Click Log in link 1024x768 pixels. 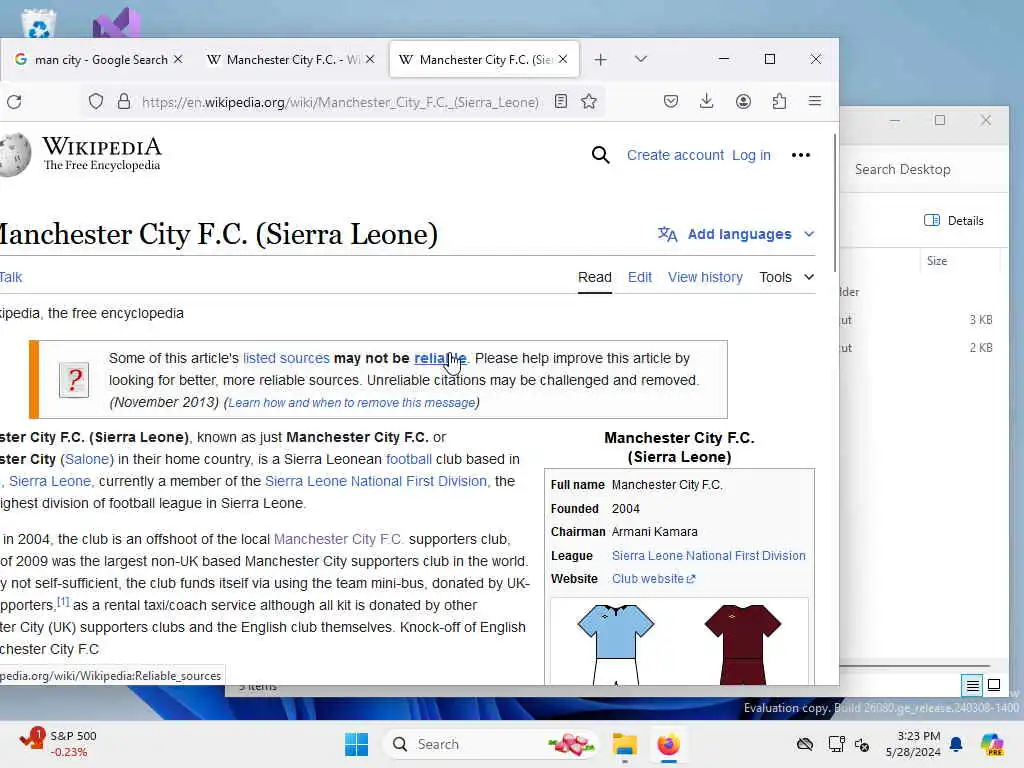click(751, 155)
